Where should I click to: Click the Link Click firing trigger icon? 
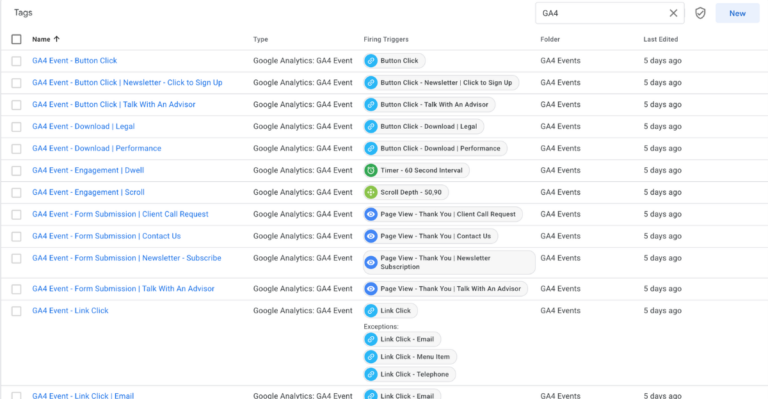[371, 310]
